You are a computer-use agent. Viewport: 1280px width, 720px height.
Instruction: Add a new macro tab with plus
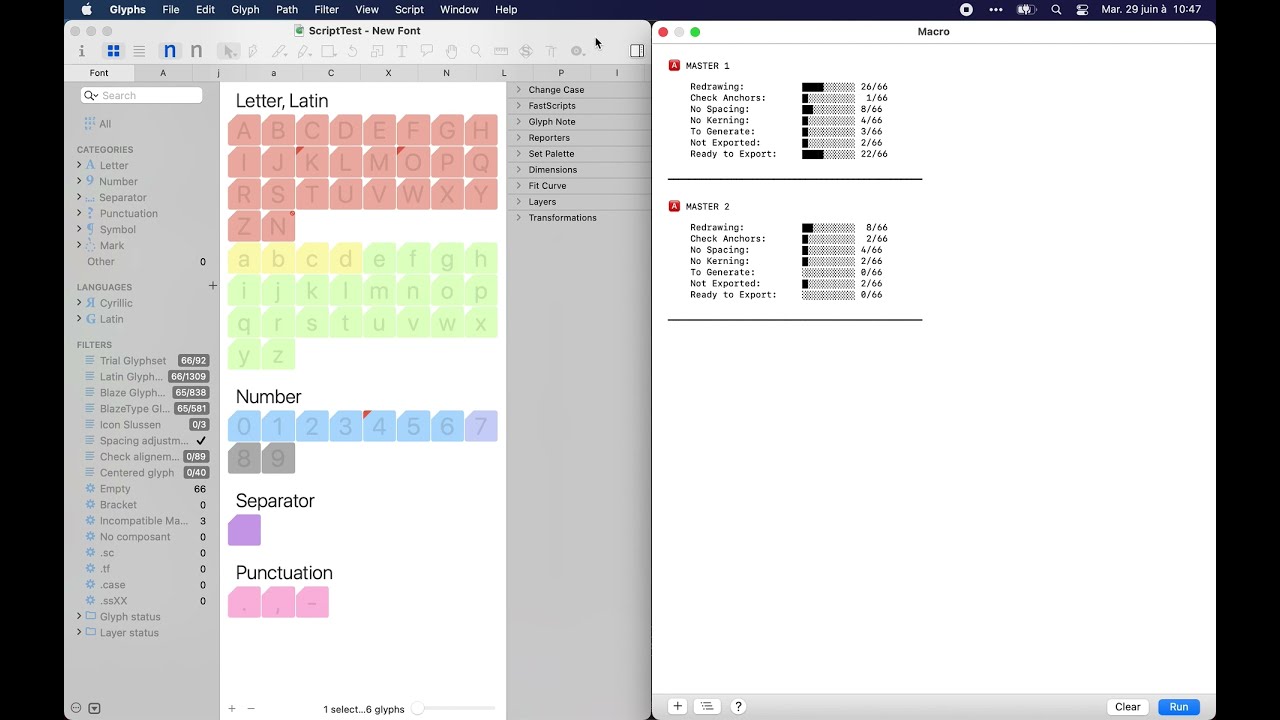[x=677, y=707]
